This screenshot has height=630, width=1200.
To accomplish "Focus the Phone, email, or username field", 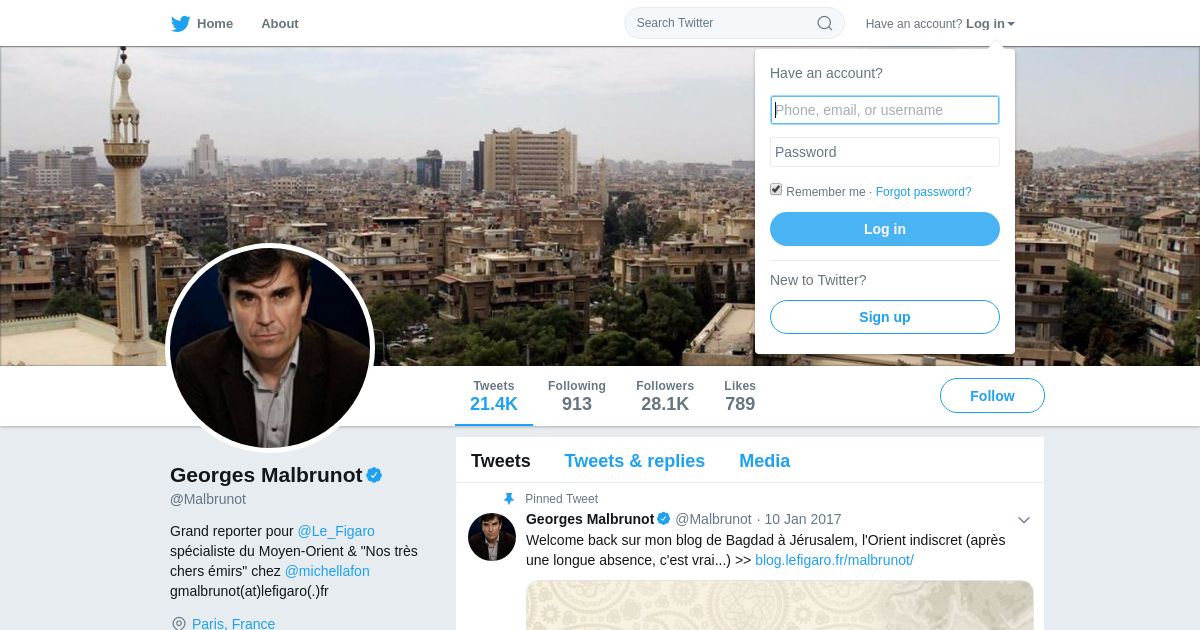I will (885, 110).
